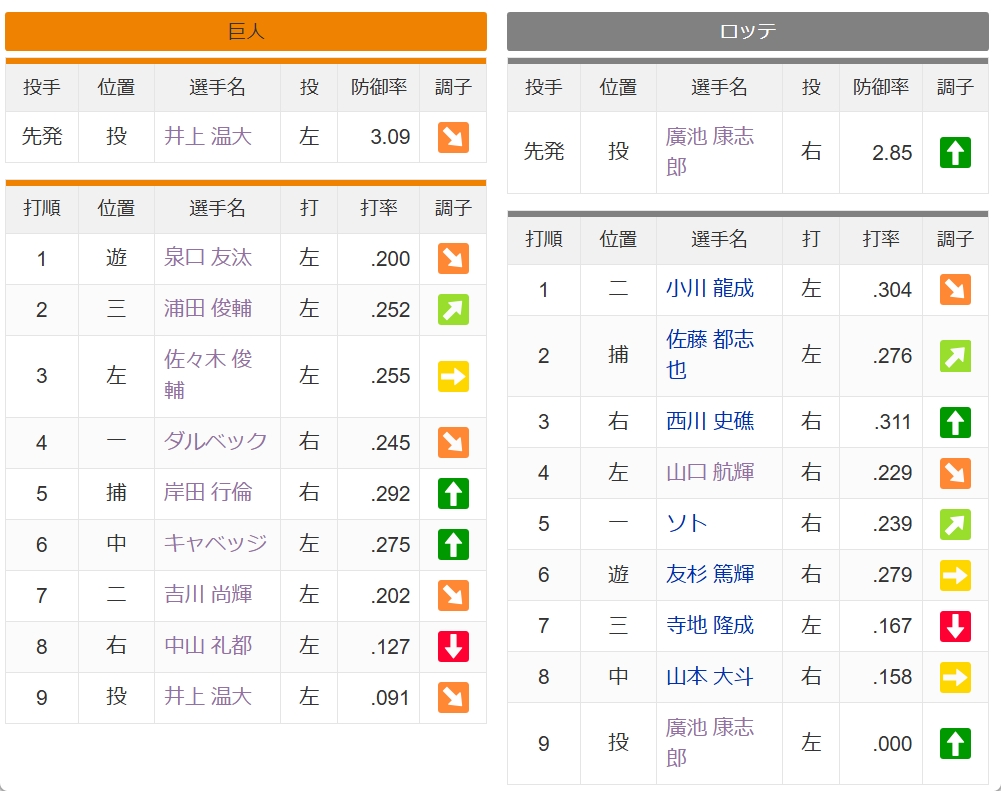Click the .127 batting average cell

(x=379, y=647)
